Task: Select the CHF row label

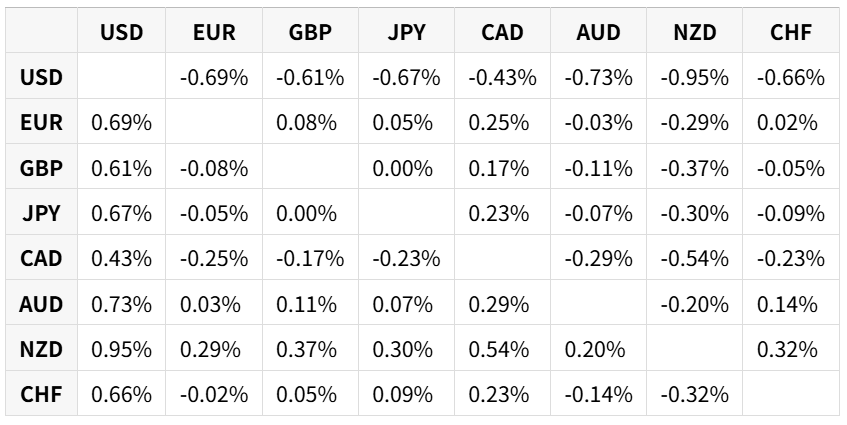Action: click(x=42, y=394)
